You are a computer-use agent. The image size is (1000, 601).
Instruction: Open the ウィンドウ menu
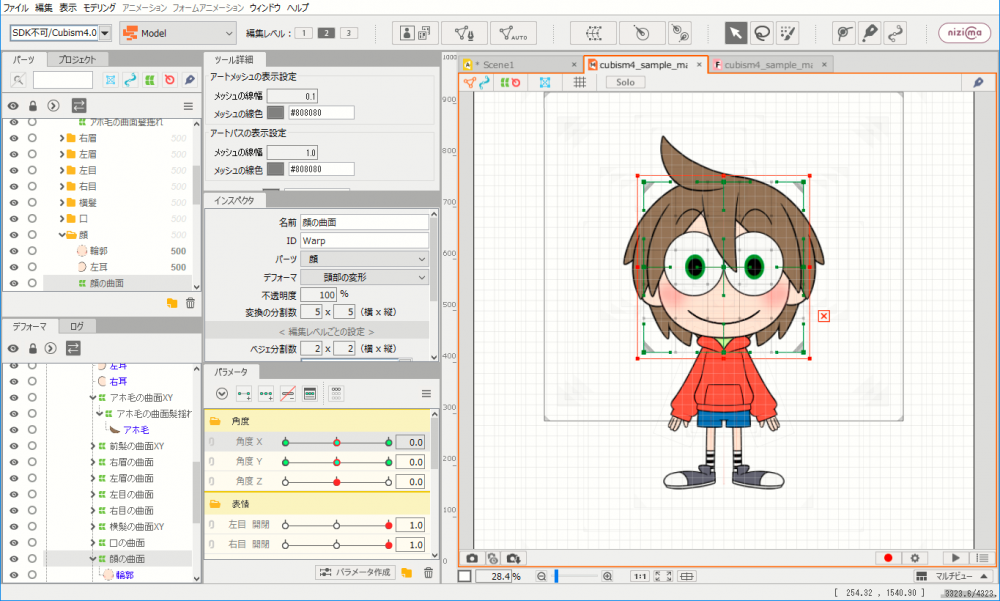point(265,8)
